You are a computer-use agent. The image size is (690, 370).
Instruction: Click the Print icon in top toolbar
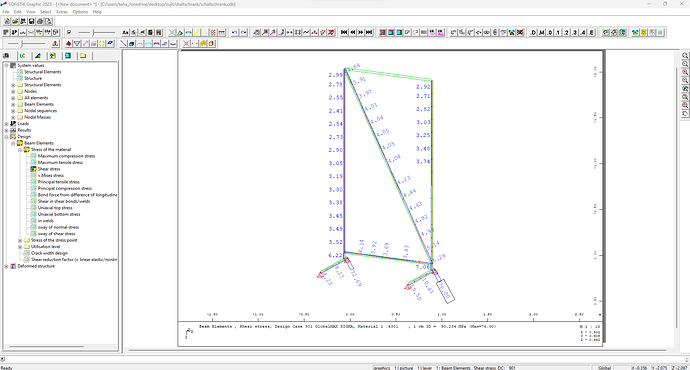pos(40,21)
